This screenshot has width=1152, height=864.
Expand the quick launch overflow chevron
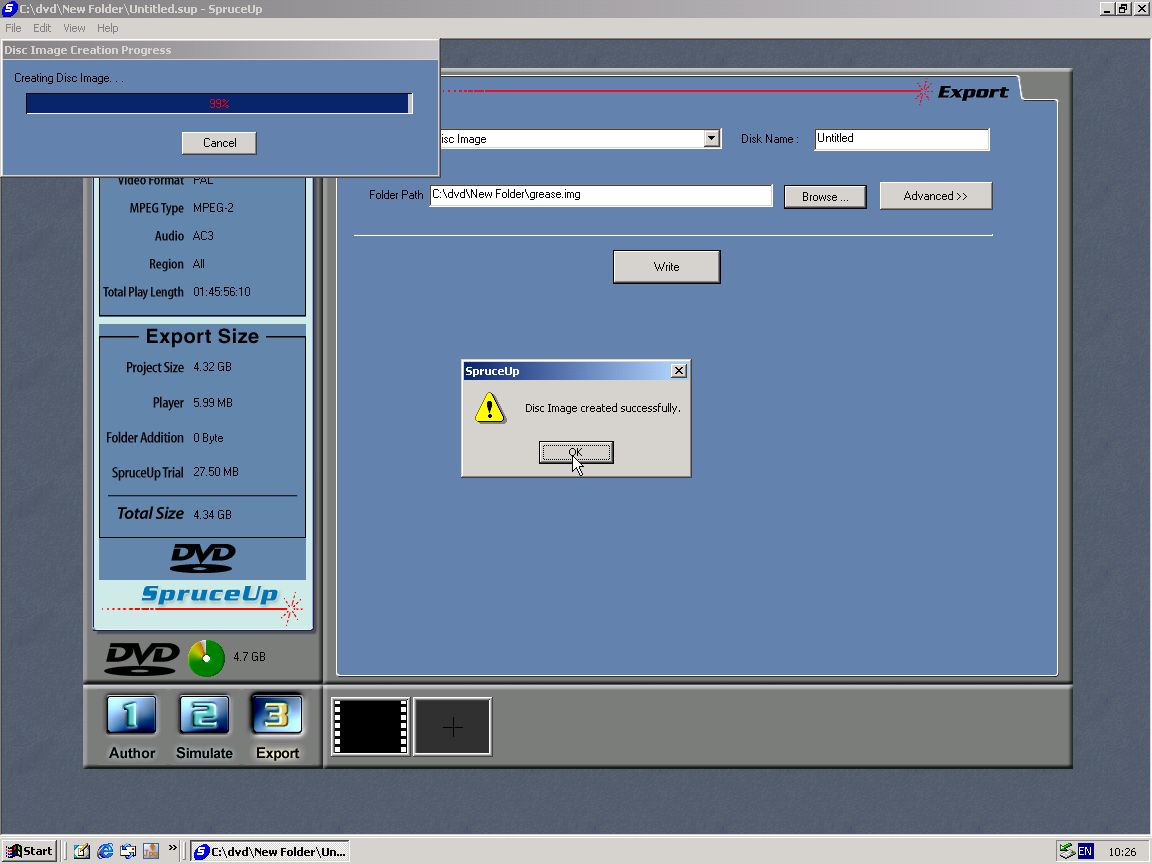pyautogui.click(x=173, y=848)
